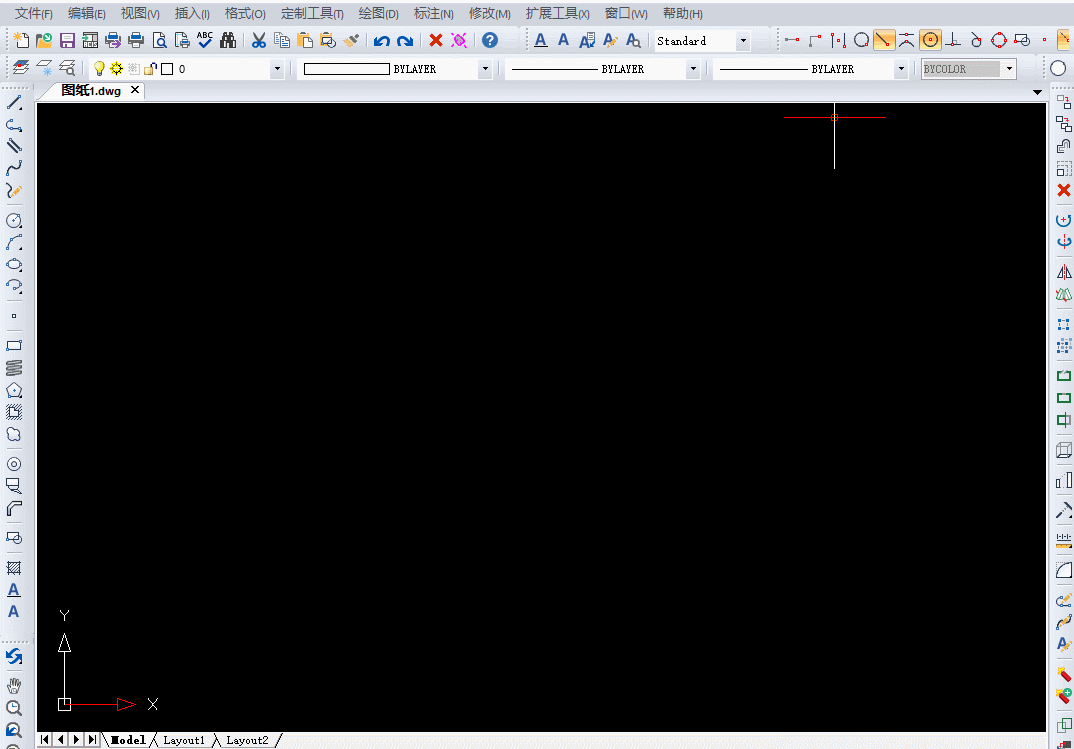Jump to first layout tab arrow
The height and width of the screenshot is (749, 1074).
(45, 739)
